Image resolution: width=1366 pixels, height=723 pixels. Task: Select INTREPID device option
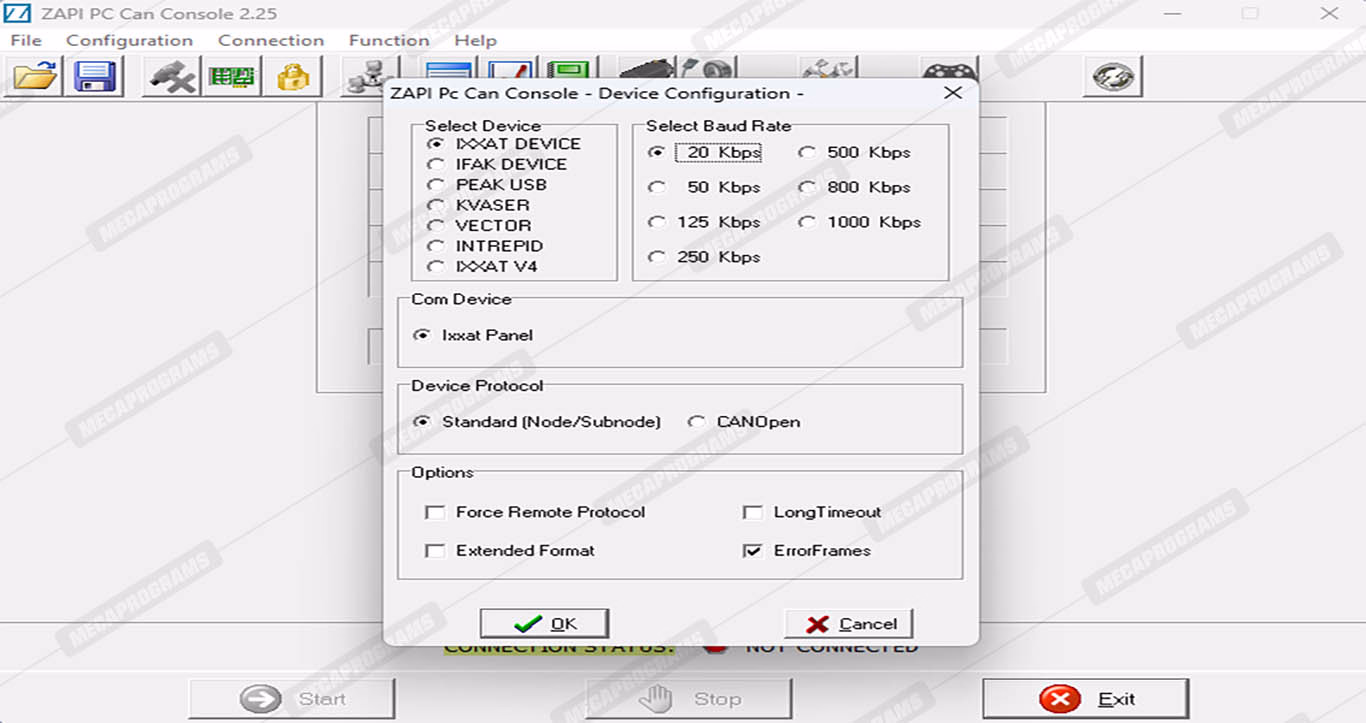pyautogui.click(x=486, y=246)
